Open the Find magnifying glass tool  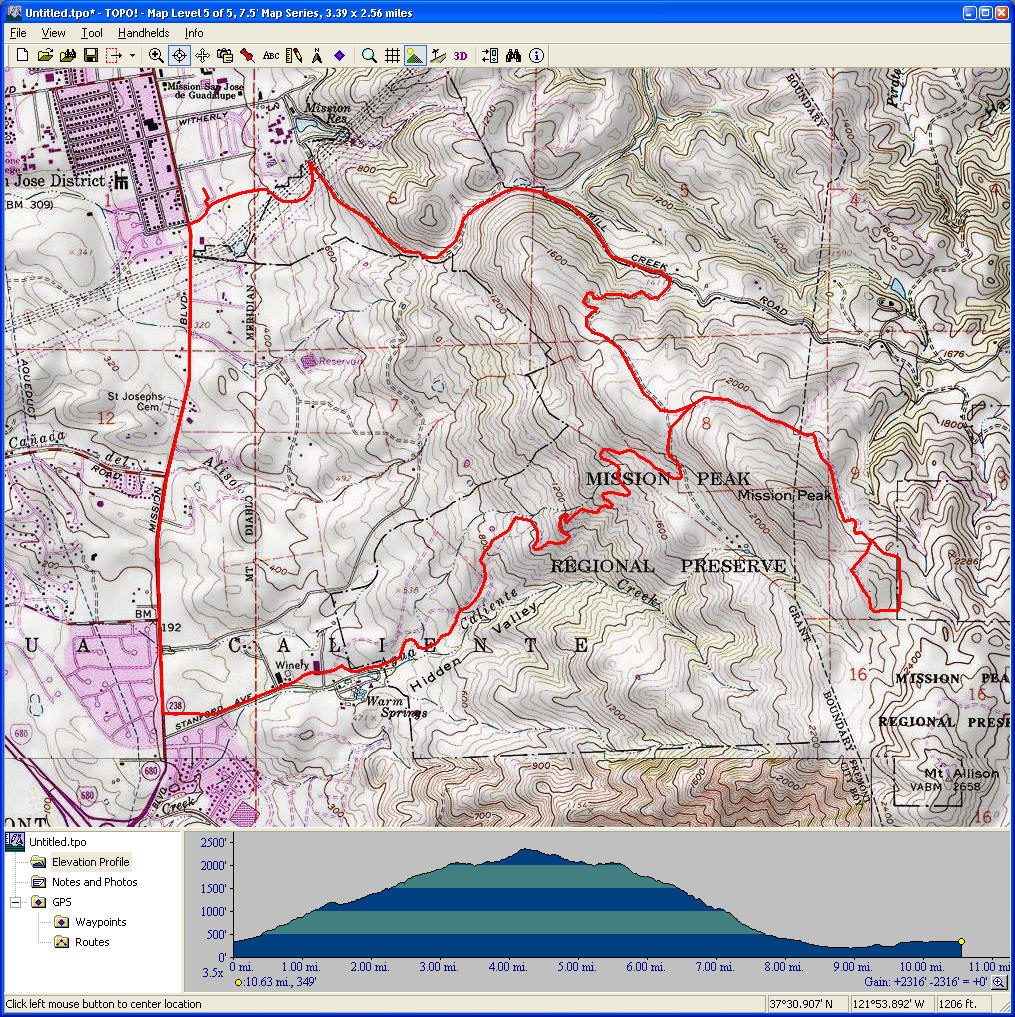369,55
